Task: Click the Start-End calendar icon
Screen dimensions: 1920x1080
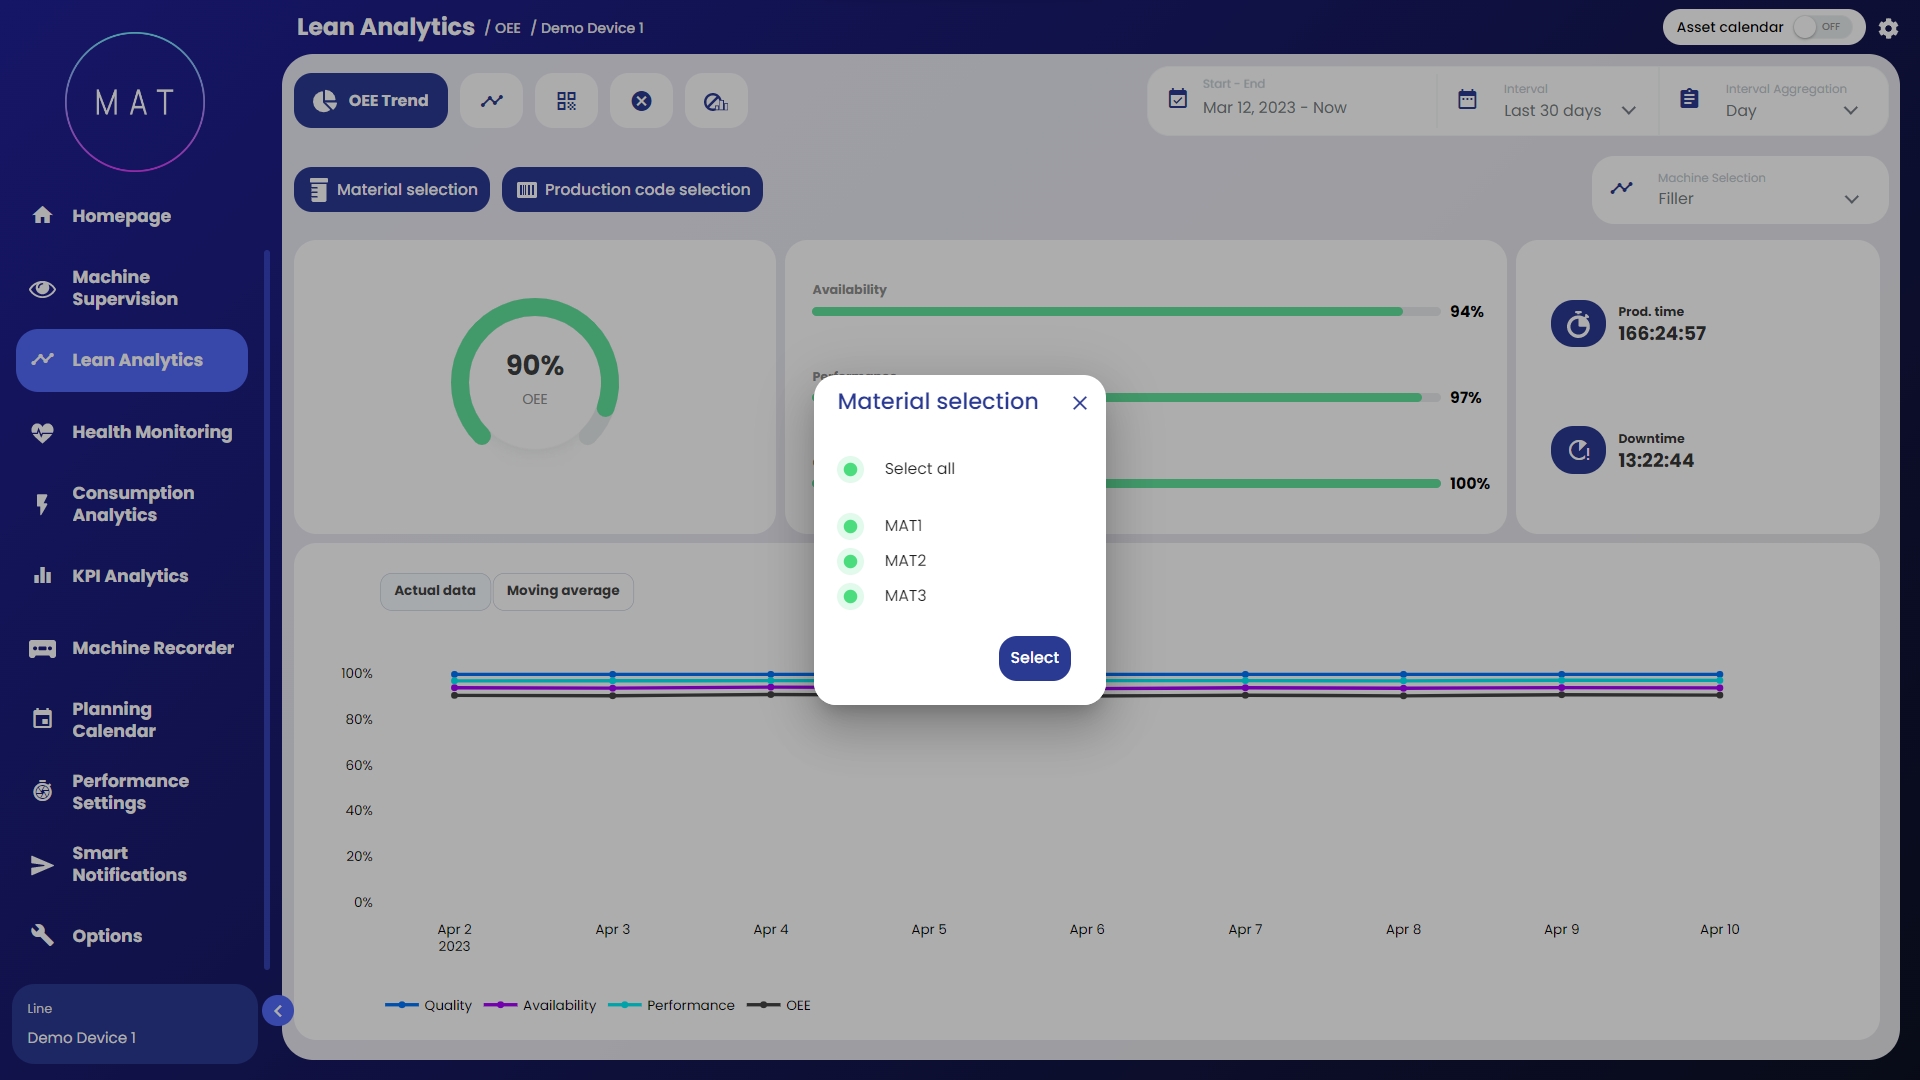Action: tap(1178, 99)
